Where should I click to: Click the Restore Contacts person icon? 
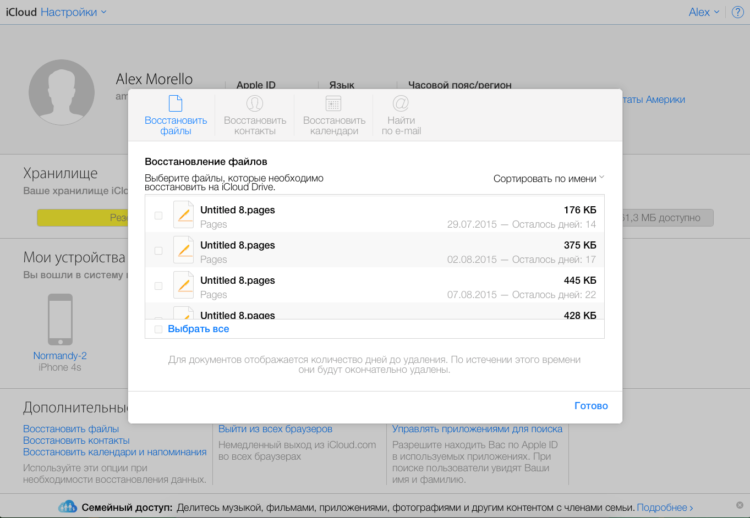coord(254,103)
